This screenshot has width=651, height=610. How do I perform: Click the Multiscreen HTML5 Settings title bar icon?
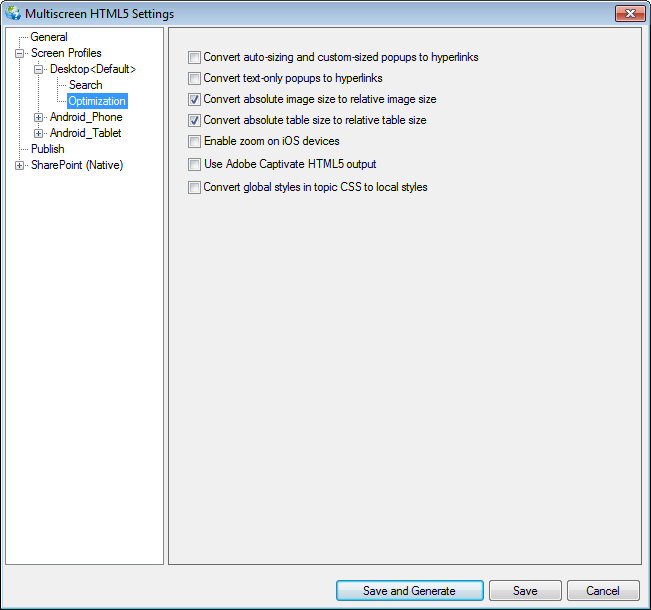pyautogui.click(x=13, y=13)
